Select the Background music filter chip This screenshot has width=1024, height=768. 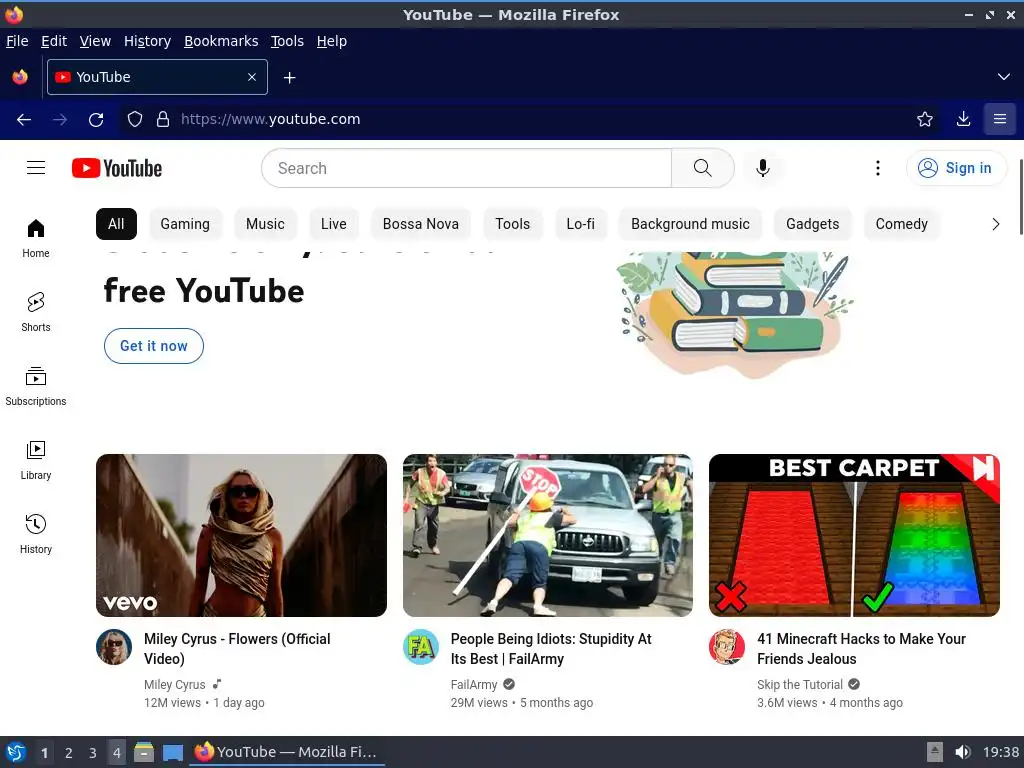pos(690,224)
